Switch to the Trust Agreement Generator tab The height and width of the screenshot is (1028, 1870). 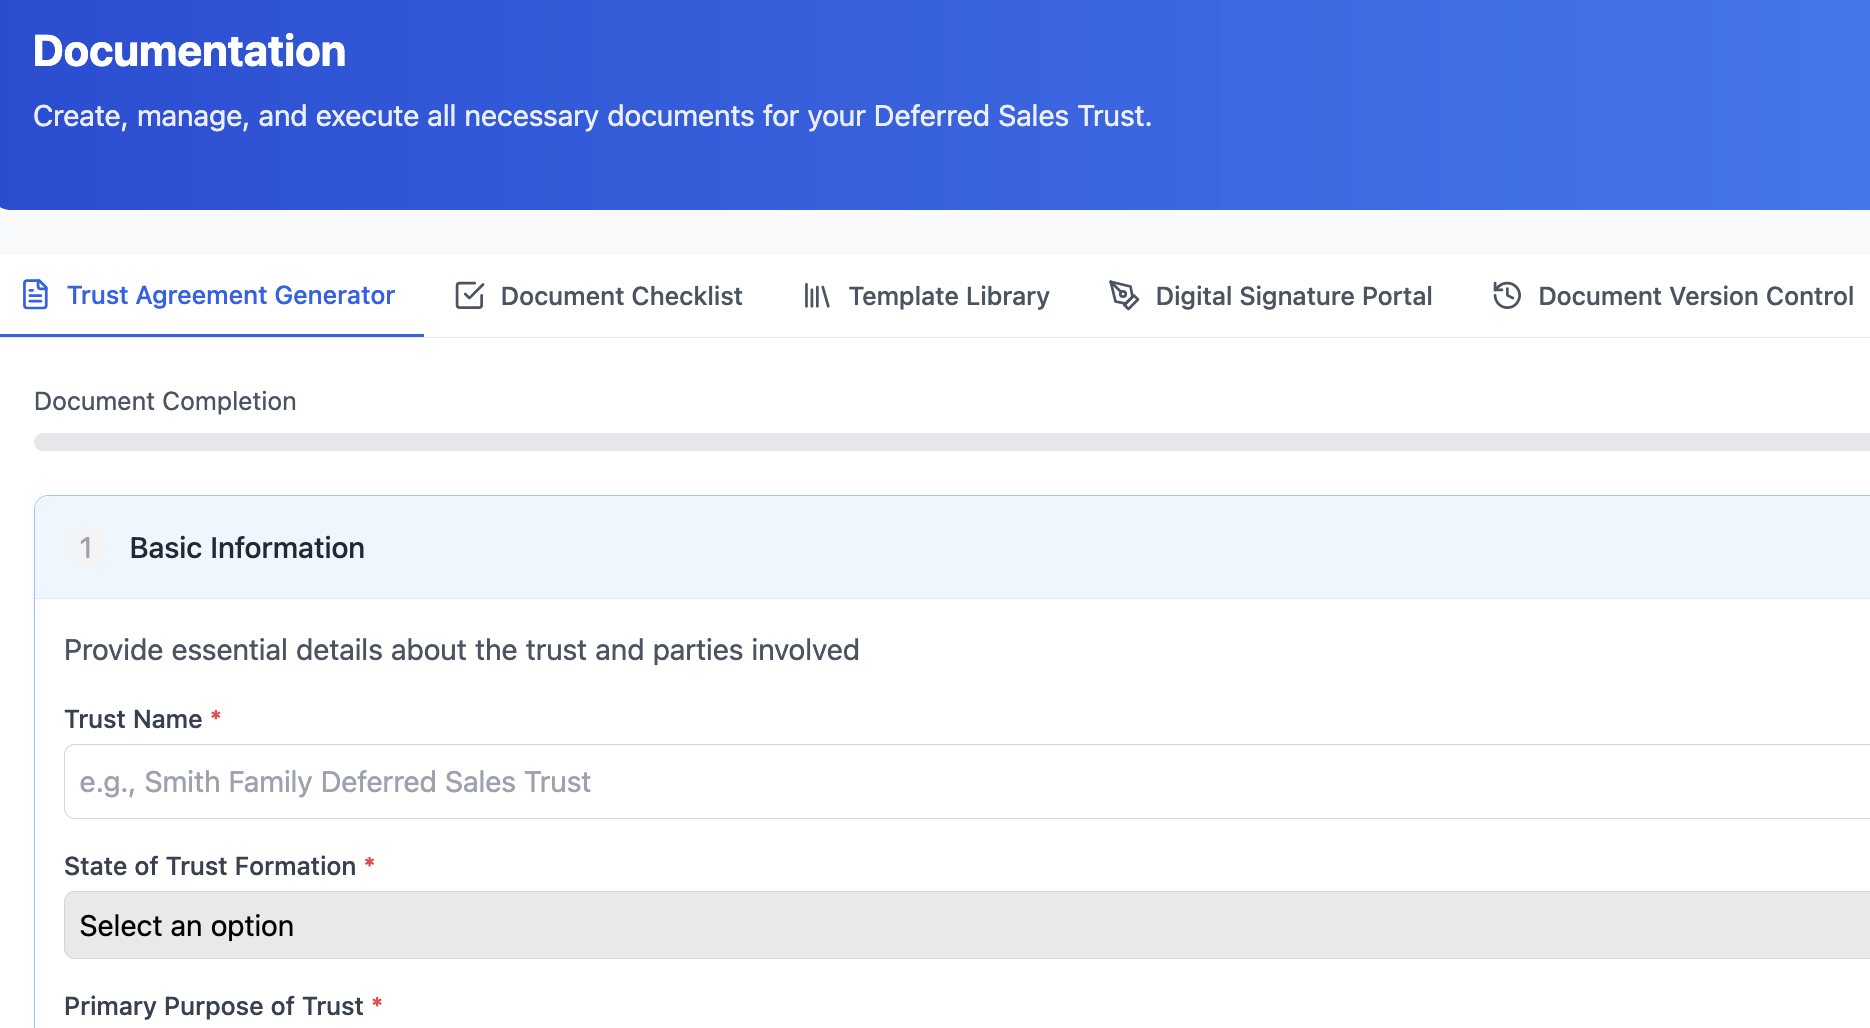point(230,296)
